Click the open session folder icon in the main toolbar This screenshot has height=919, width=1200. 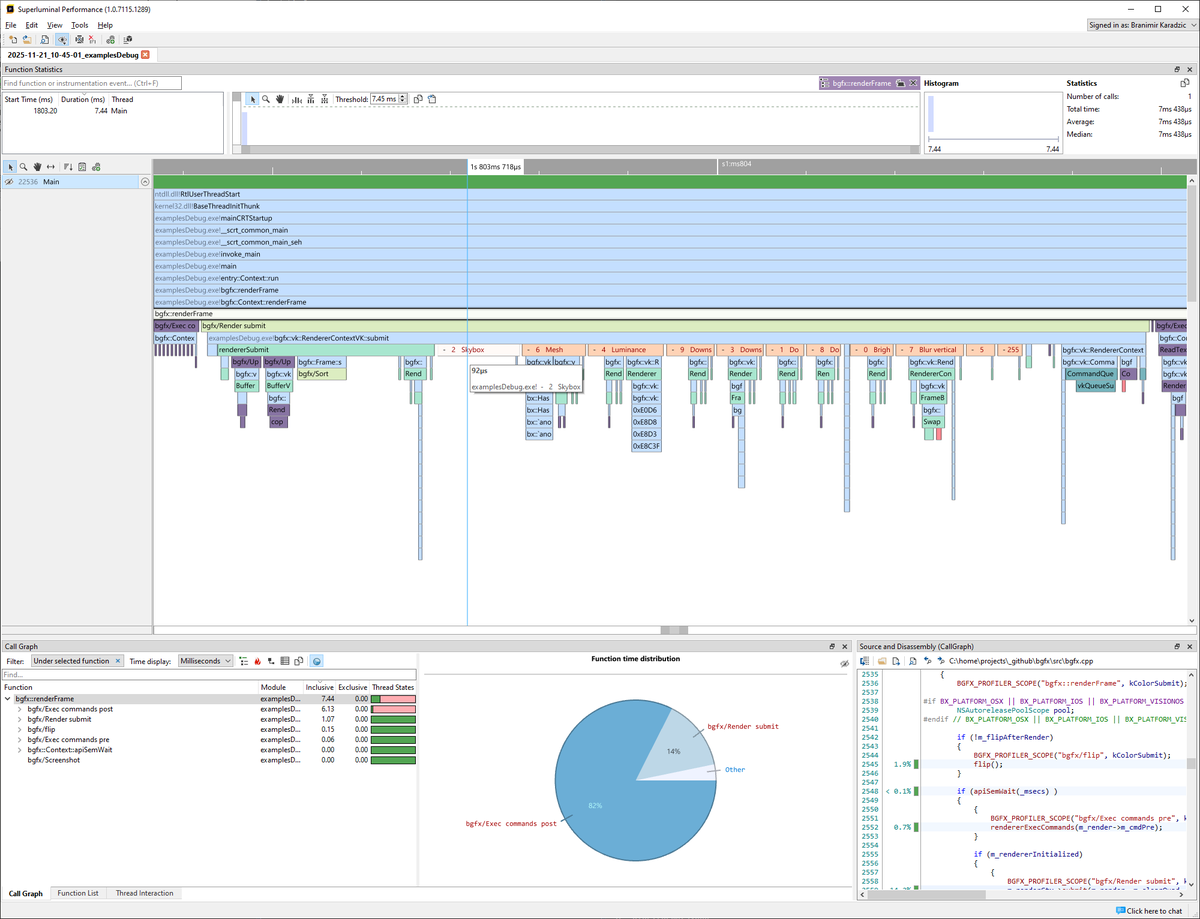27,40
